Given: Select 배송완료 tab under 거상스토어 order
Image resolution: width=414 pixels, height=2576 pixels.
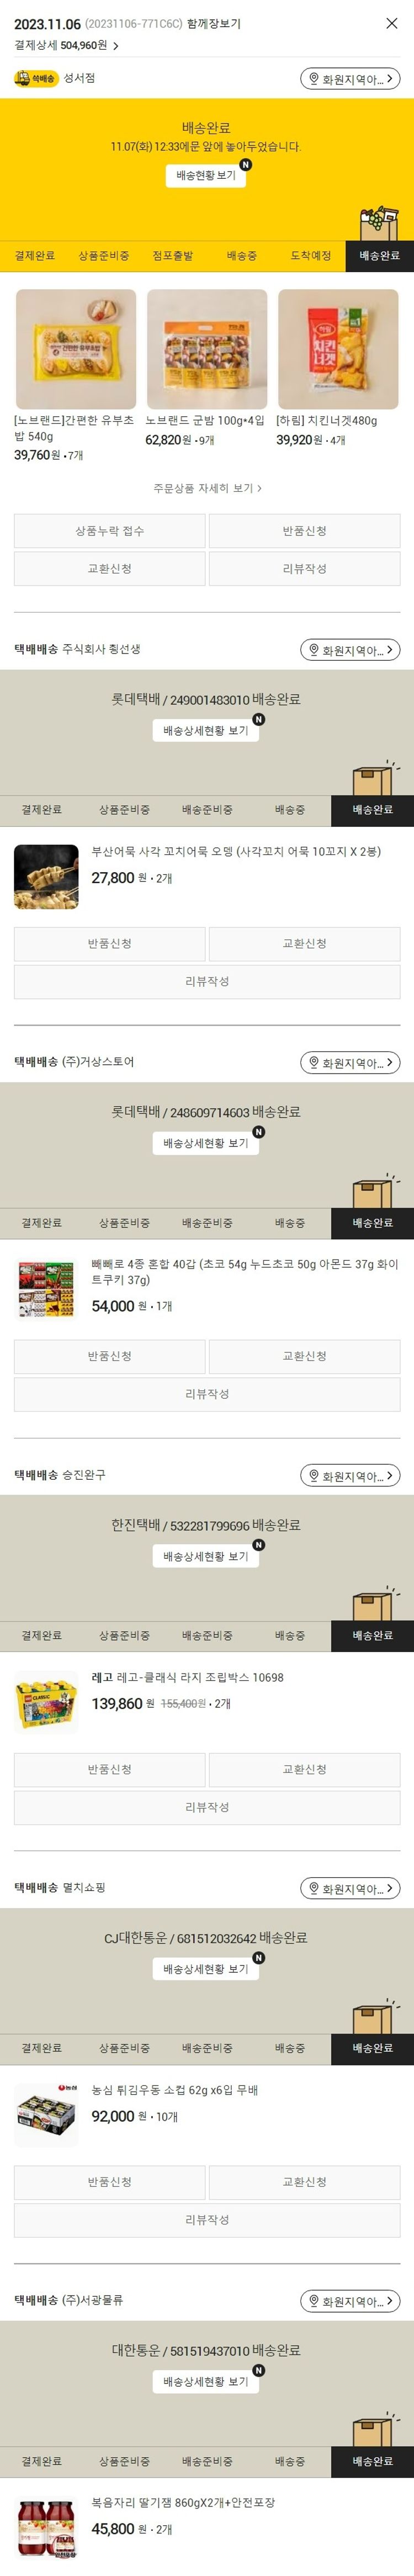Looking at the screenshot, I should (372, 1223).
